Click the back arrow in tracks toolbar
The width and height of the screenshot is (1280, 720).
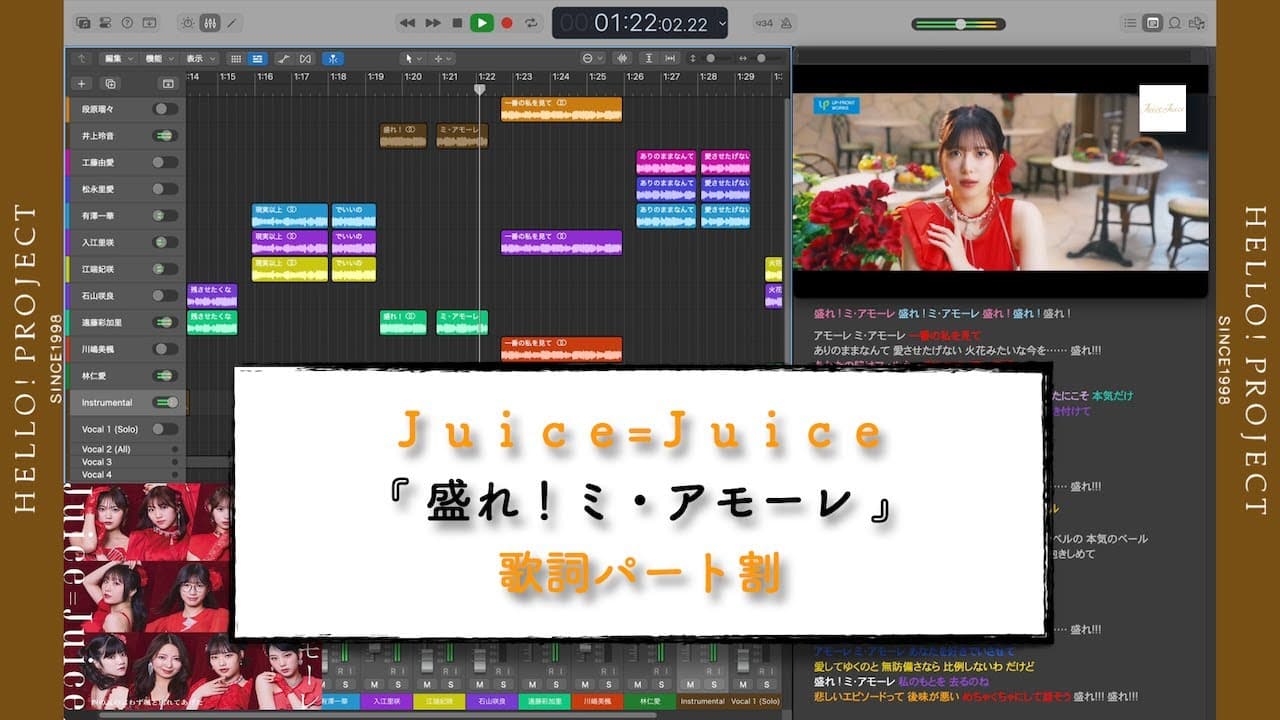[x=81, y=59]
